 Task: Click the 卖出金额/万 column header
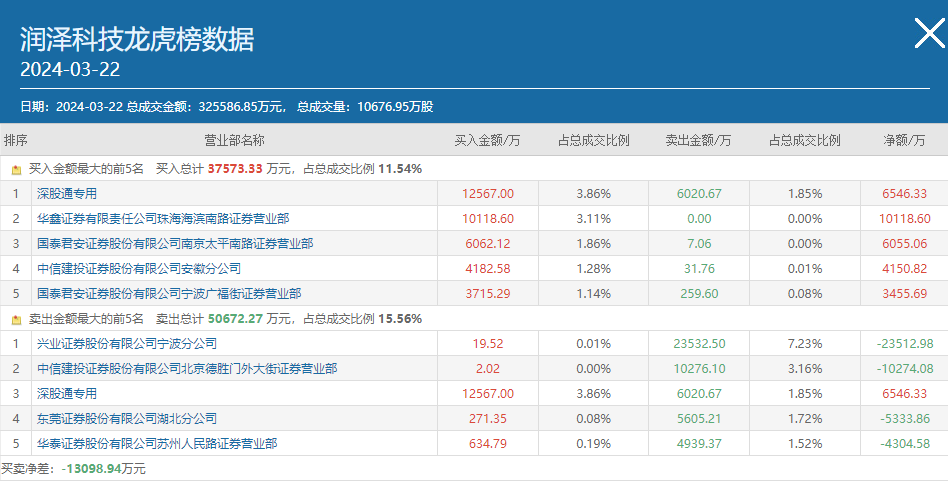(698, 140)
